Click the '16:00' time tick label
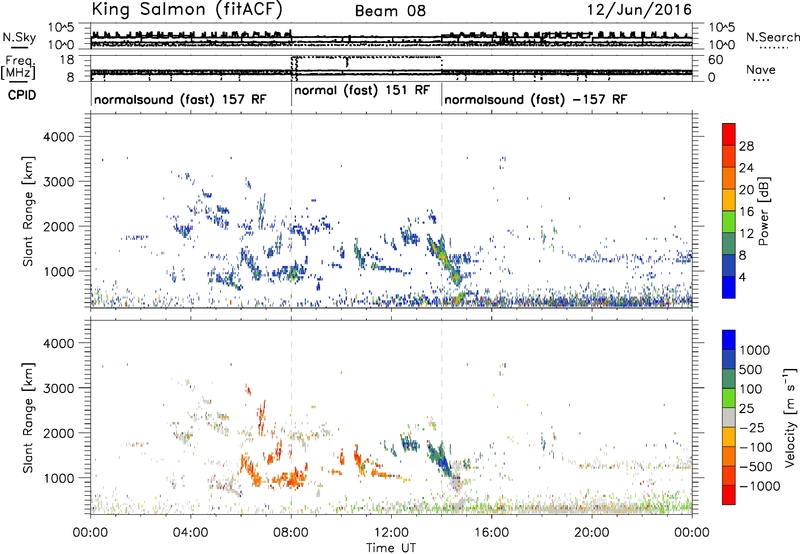800x554 pixels. (491, 533)
